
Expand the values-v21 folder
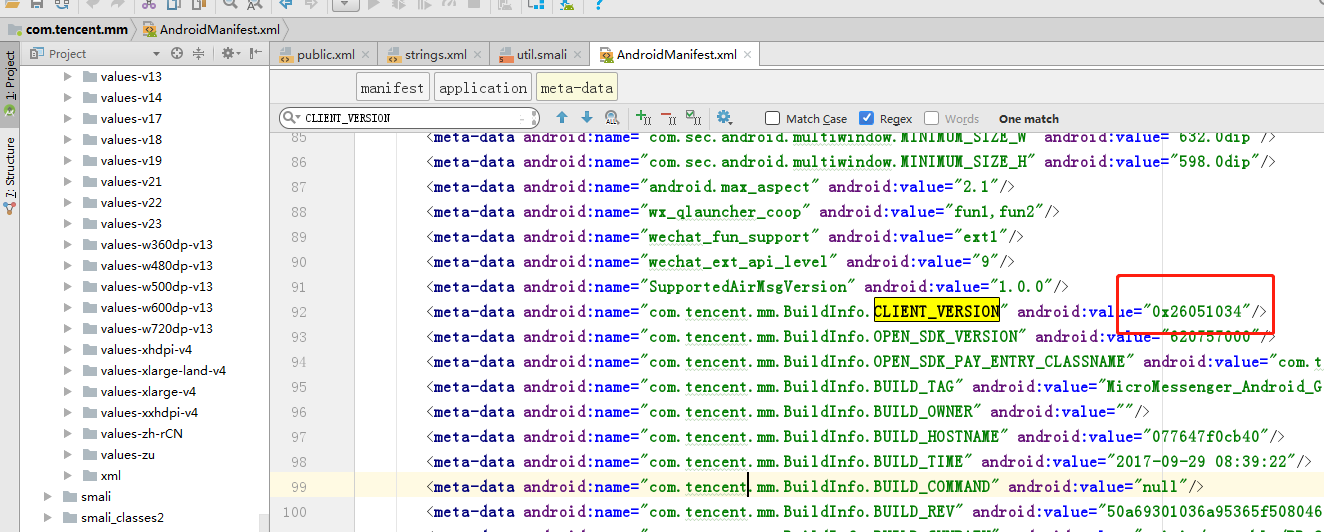(68, 182)
